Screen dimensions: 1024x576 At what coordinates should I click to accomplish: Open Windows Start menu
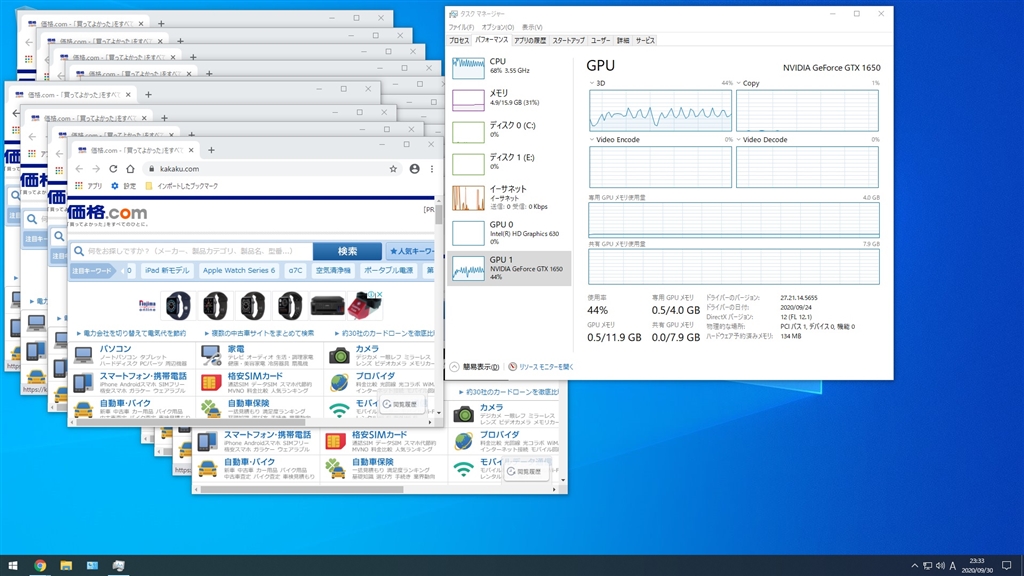(12, 566)
